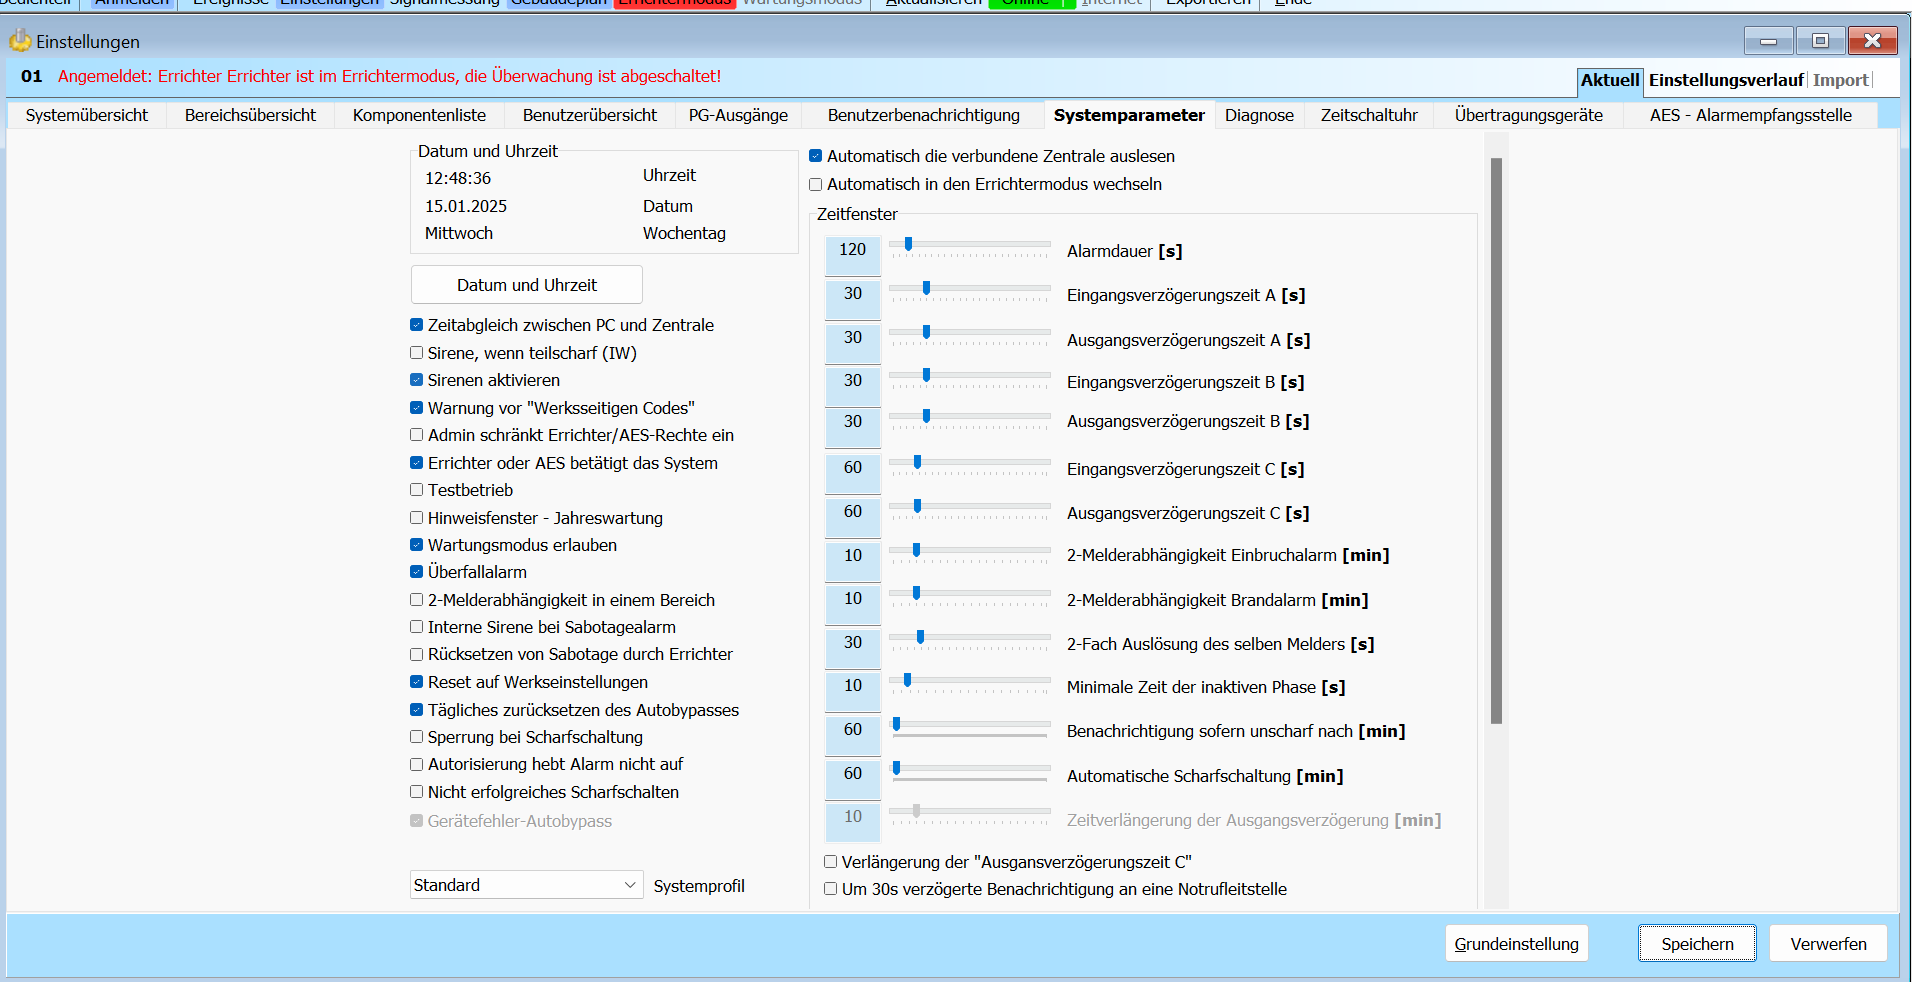The width and height of the screenshot is (1912, 982).
Task: Discard changes with the Verwerfen button
Action: click(x=1828, y=944)
